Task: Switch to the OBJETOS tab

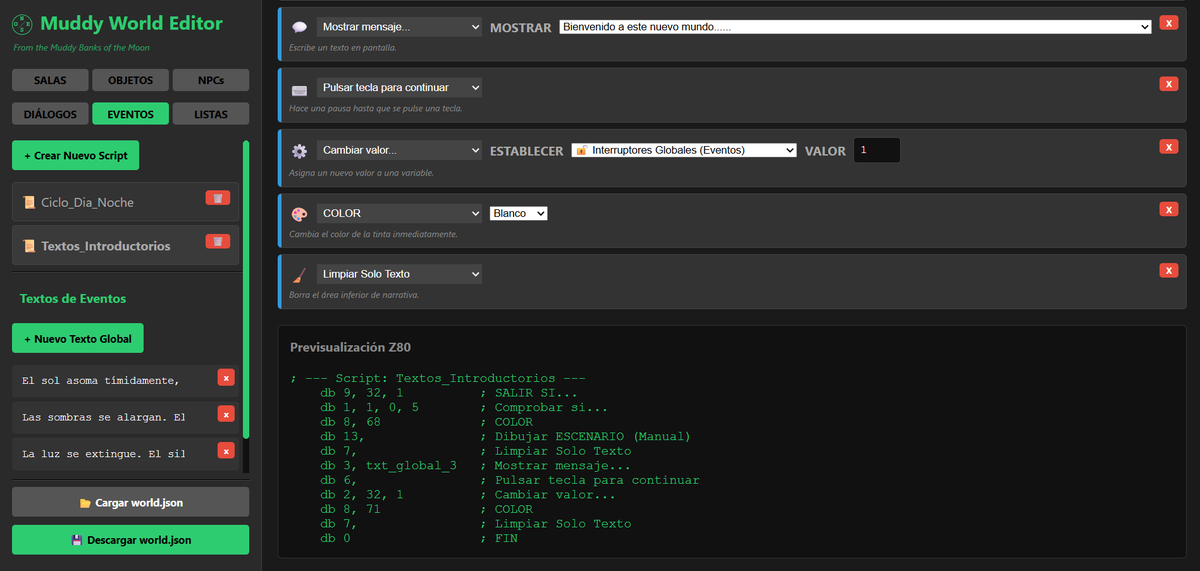Action: click(x=131, y=80)
